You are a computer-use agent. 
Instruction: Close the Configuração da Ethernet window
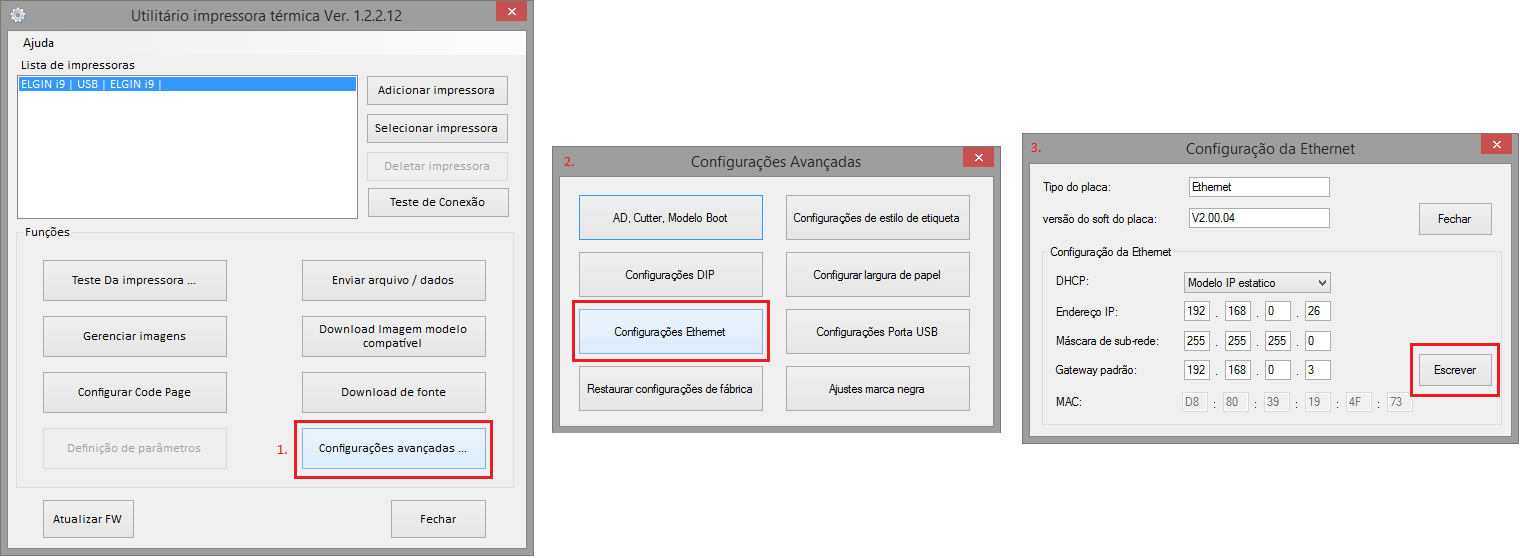click(x=1496, y=145)
